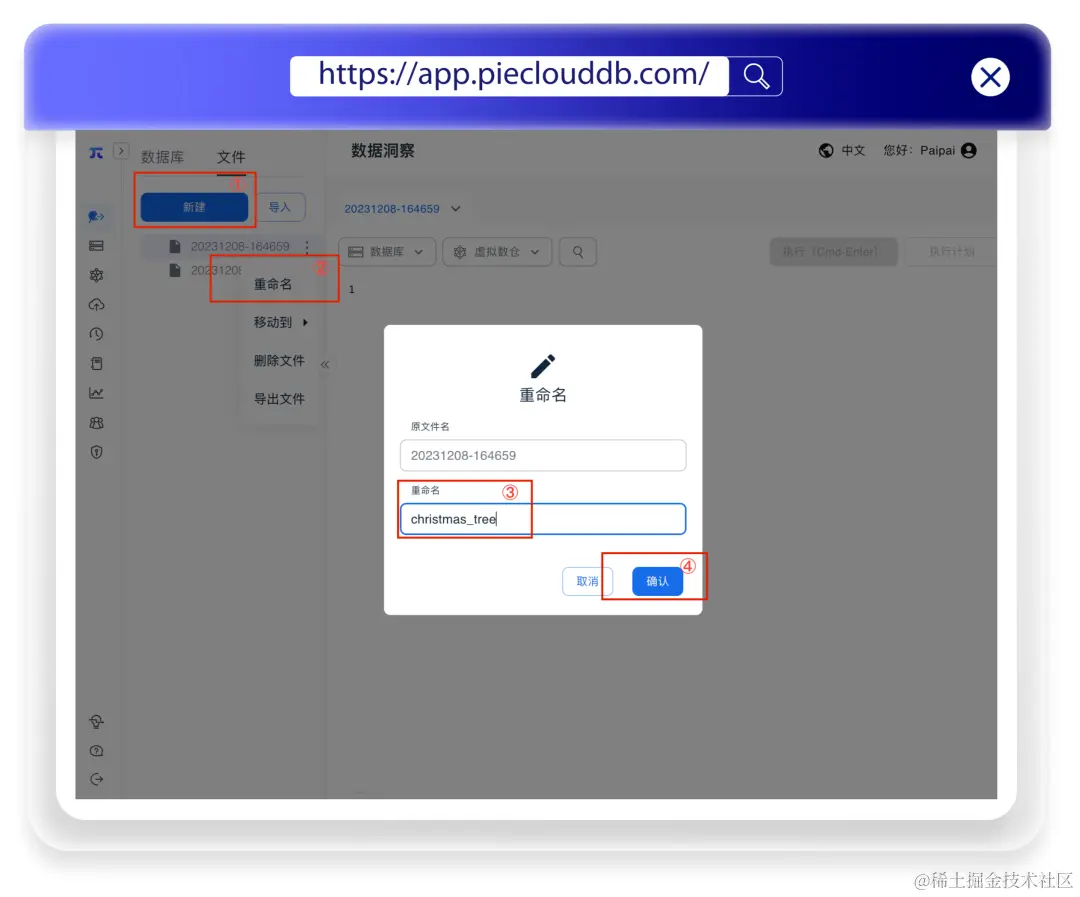Open the database server icon in sidebar
This screenshot has width=1080, height=897.
coord(96,246)
